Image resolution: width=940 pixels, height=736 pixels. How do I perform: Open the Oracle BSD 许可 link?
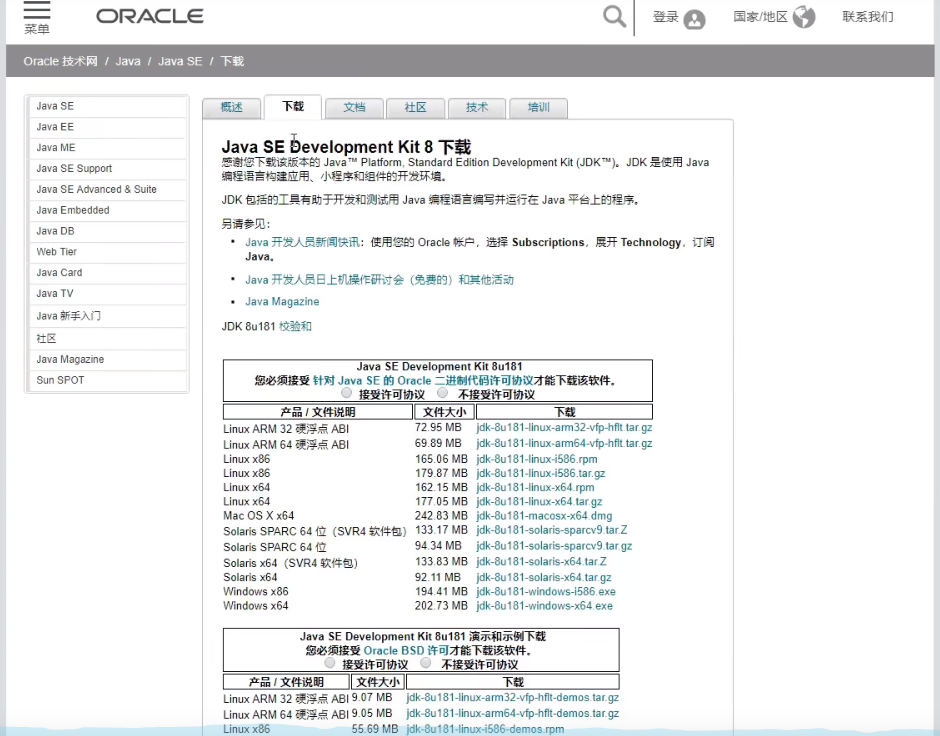406,650
